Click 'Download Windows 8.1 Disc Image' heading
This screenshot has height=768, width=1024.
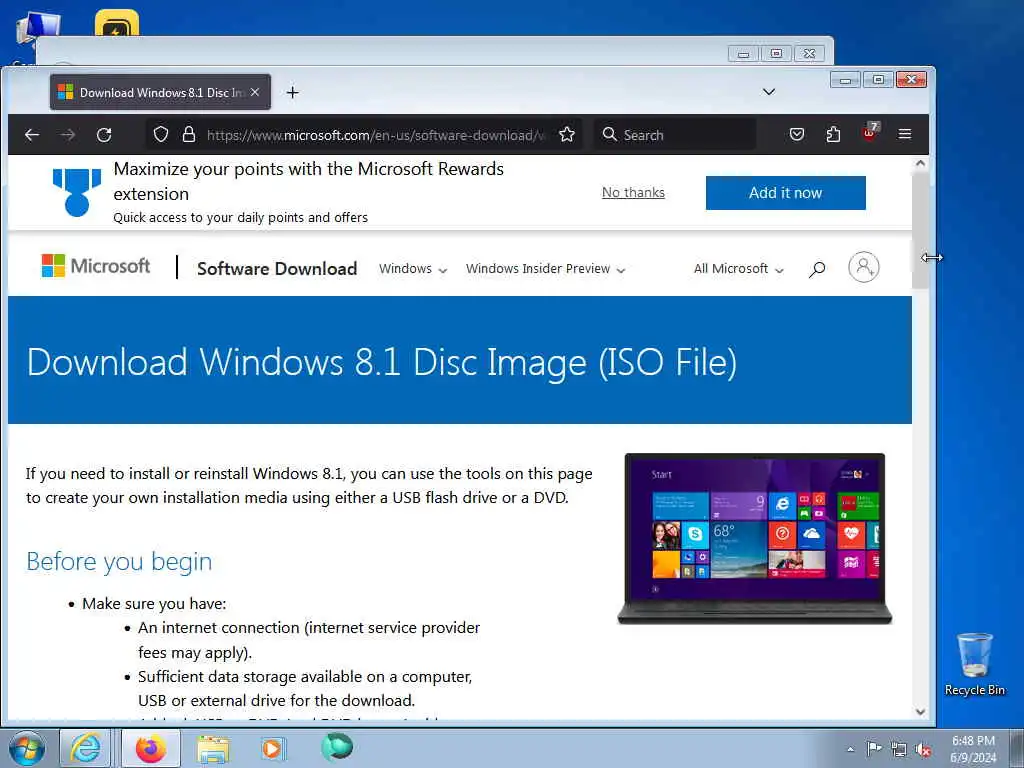[381, 362]
